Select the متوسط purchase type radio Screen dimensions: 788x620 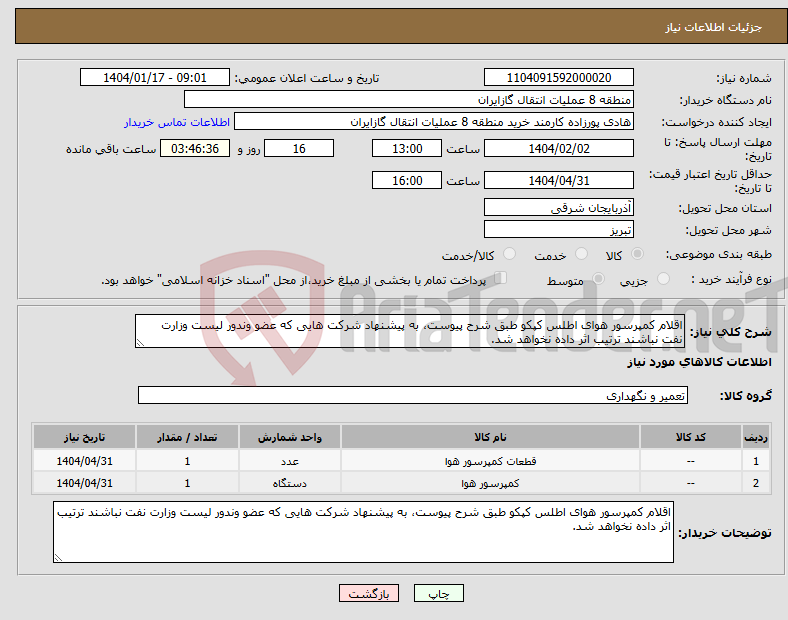pos(598,279)
